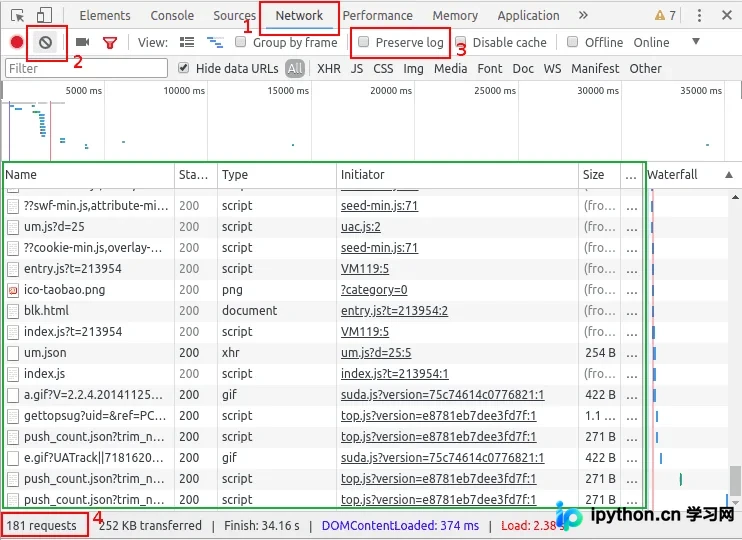This screenshot has height=540, width=742.
Task: Filter requests by Img
Action: coord(413,69)
